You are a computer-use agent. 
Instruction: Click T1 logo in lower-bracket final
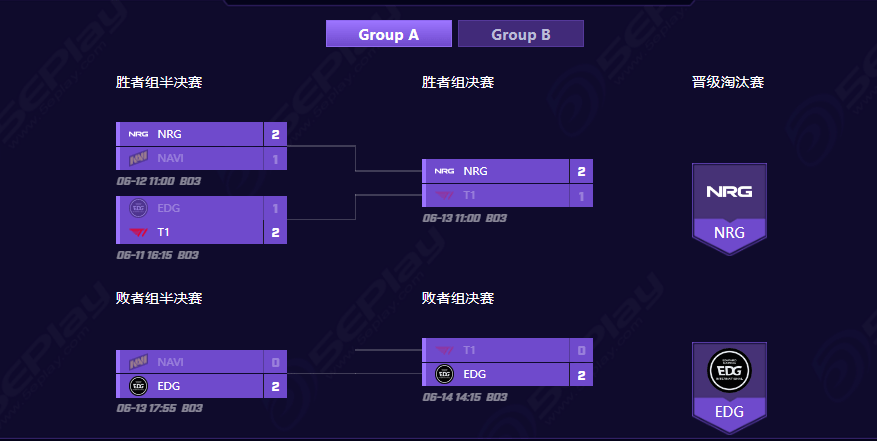[444, 350]
